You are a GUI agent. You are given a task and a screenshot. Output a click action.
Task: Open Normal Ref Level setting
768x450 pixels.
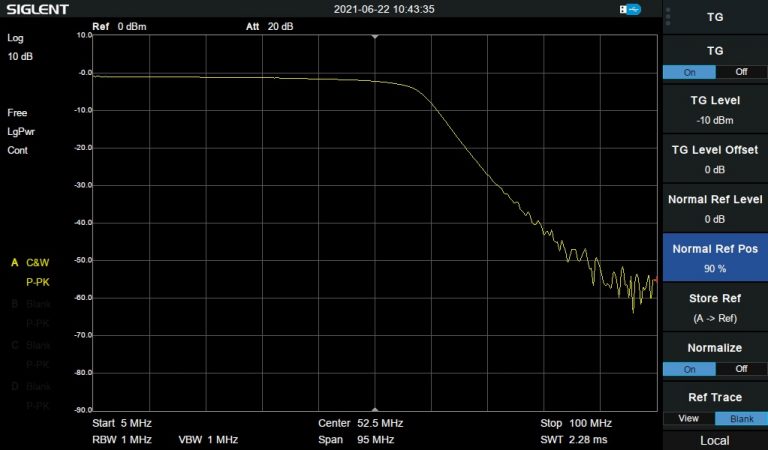(714, 208)
